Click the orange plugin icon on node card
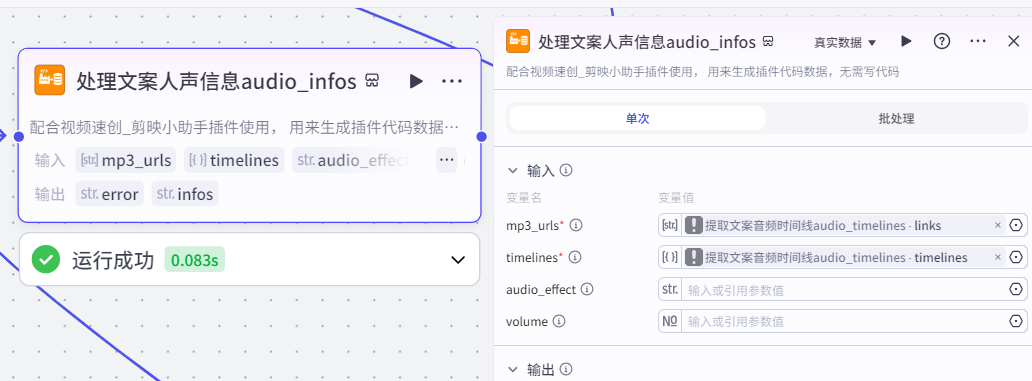Image resolution: width=1032 pixels, height=381 pixels. pos(49,80)
